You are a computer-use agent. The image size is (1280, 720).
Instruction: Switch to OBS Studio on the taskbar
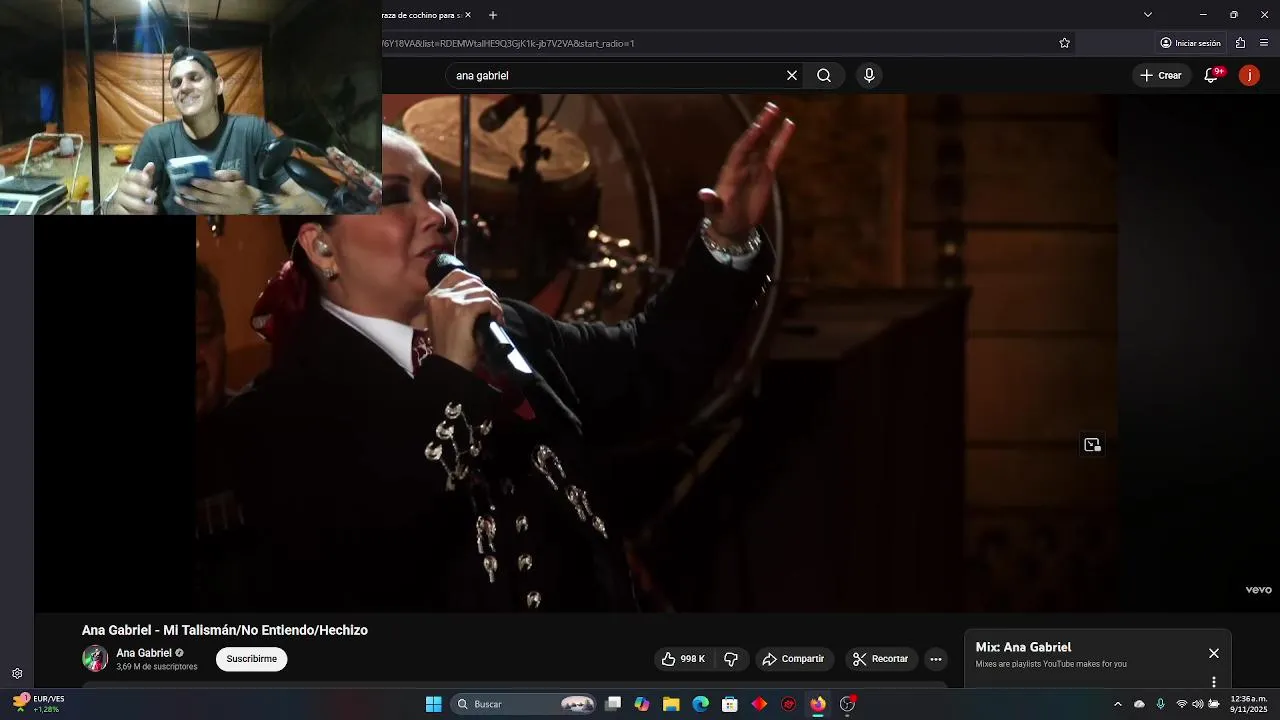click(847, 704)
